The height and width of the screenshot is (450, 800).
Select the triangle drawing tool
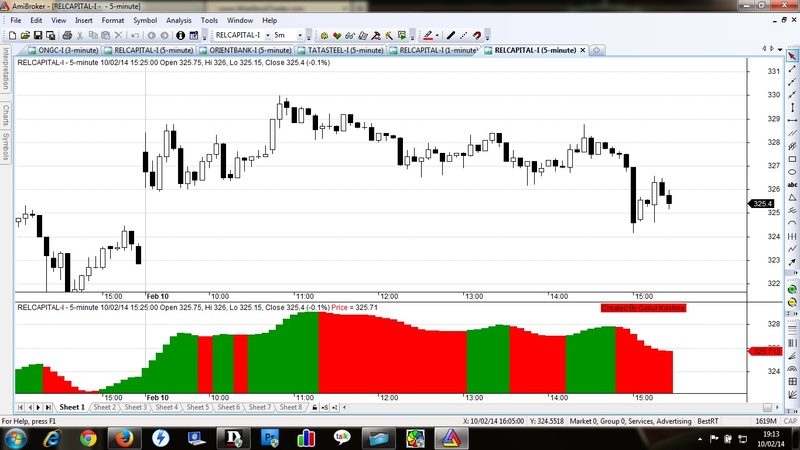tap(792, 197)
